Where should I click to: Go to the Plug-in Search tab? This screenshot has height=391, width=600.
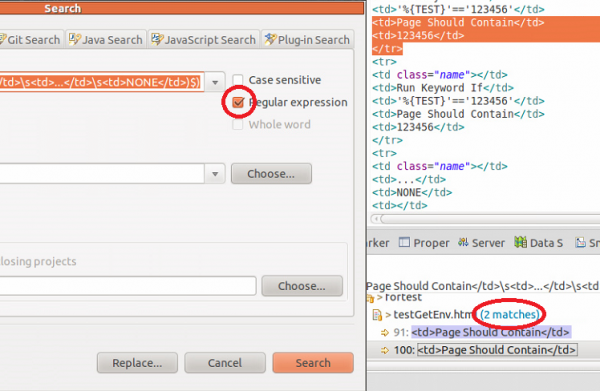coord(307,39)
